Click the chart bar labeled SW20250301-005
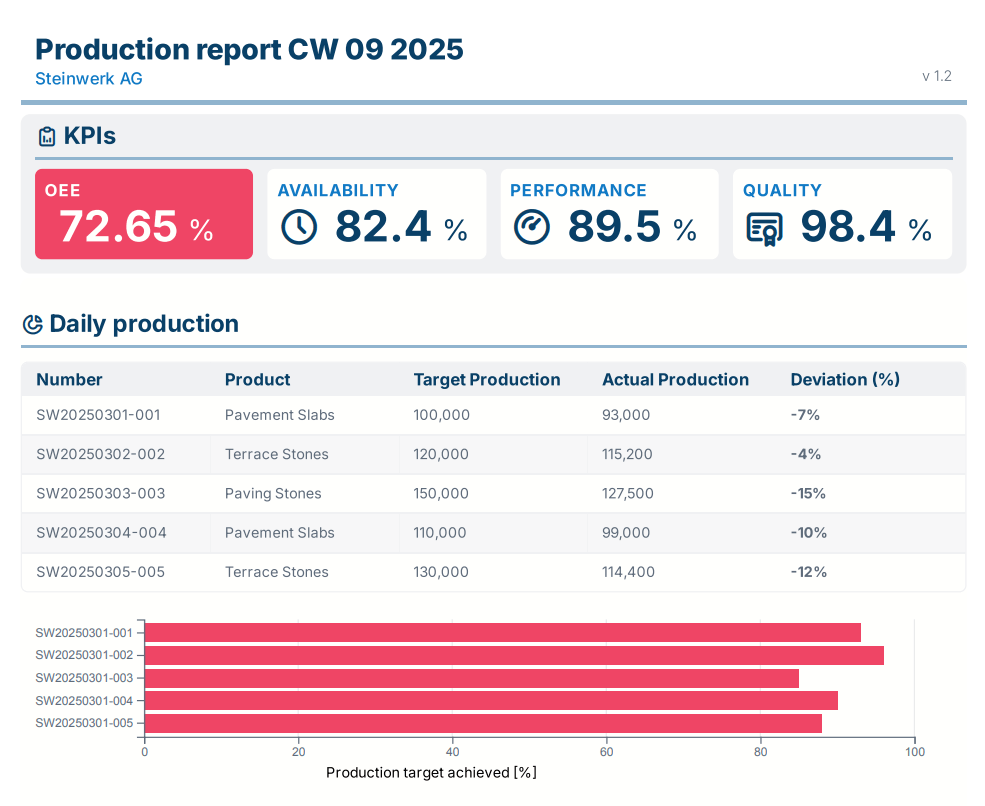The image size is (985, 806). (483, 723)
